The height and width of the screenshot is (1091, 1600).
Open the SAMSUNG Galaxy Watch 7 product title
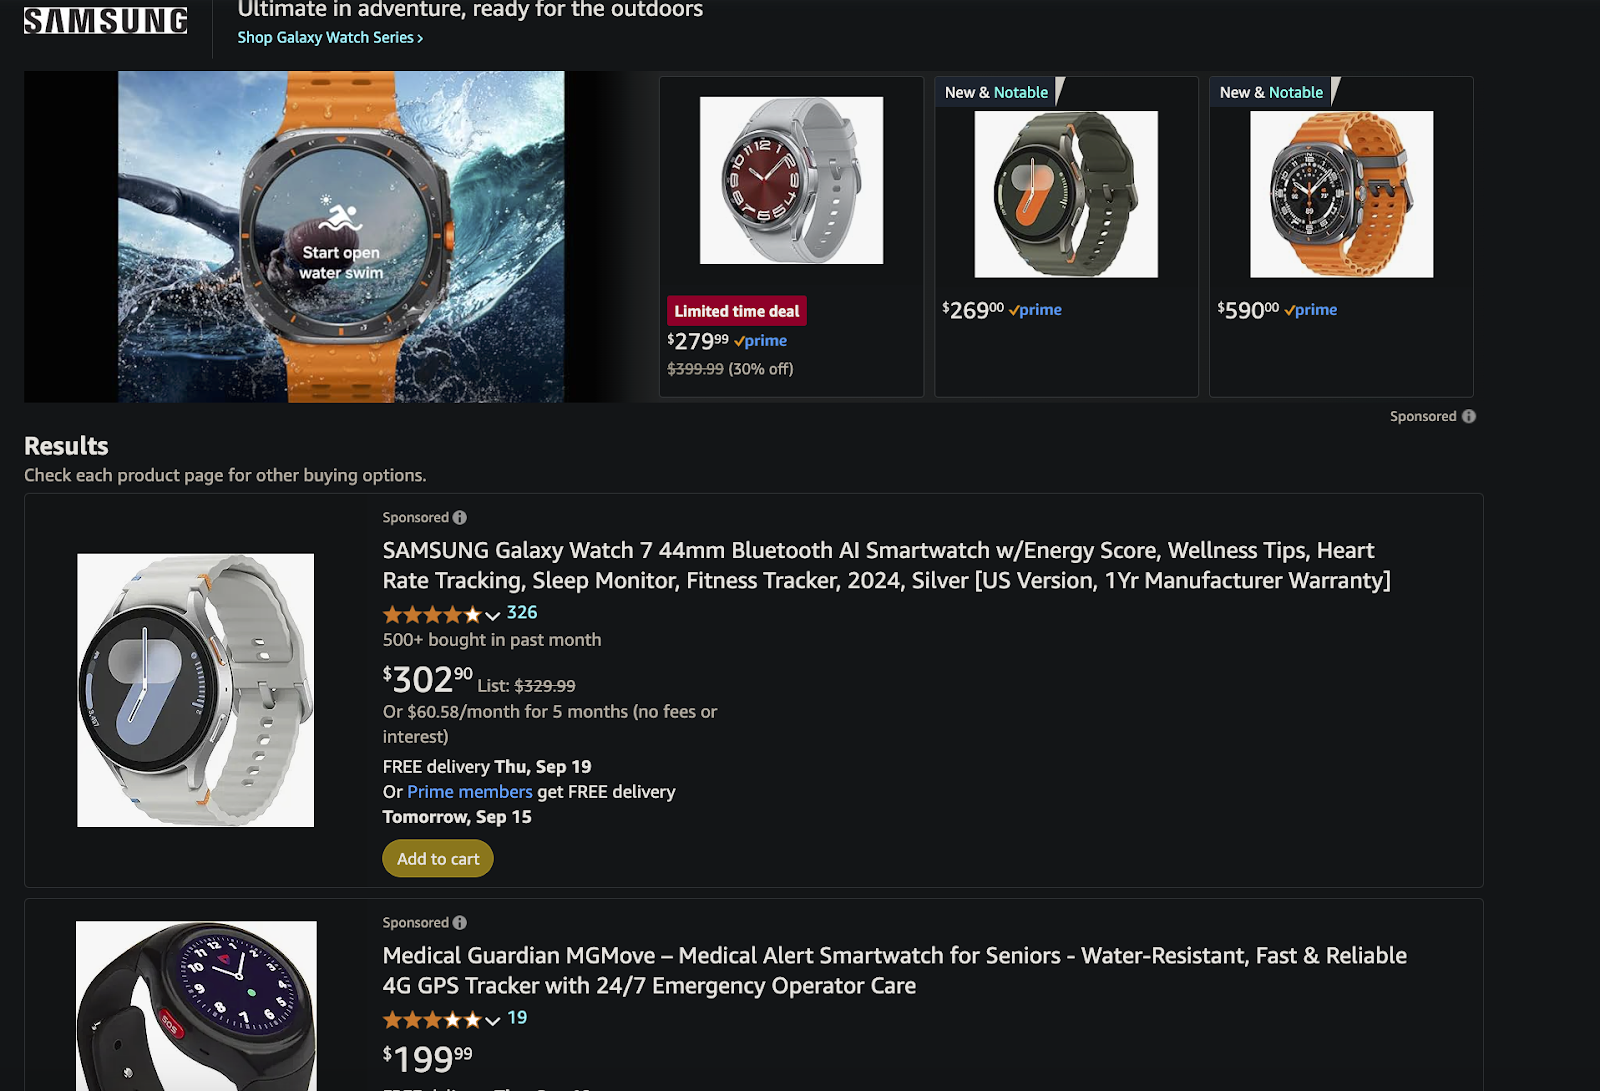(x=878, y=565)
